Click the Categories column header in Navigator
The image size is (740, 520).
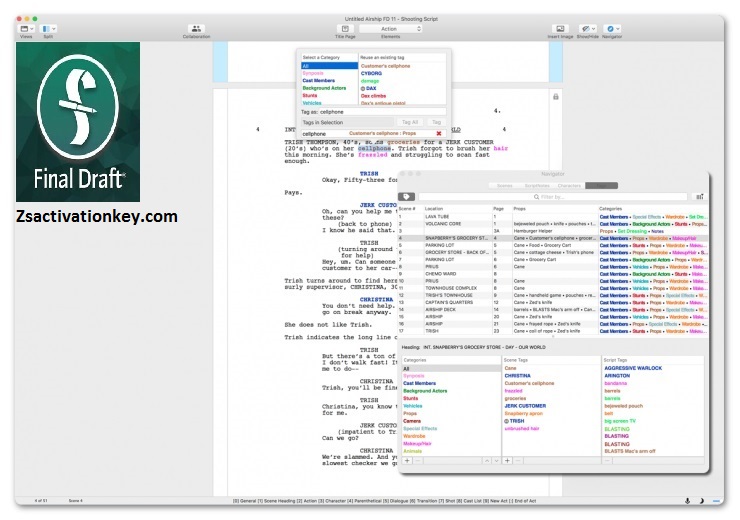(610, 209)
